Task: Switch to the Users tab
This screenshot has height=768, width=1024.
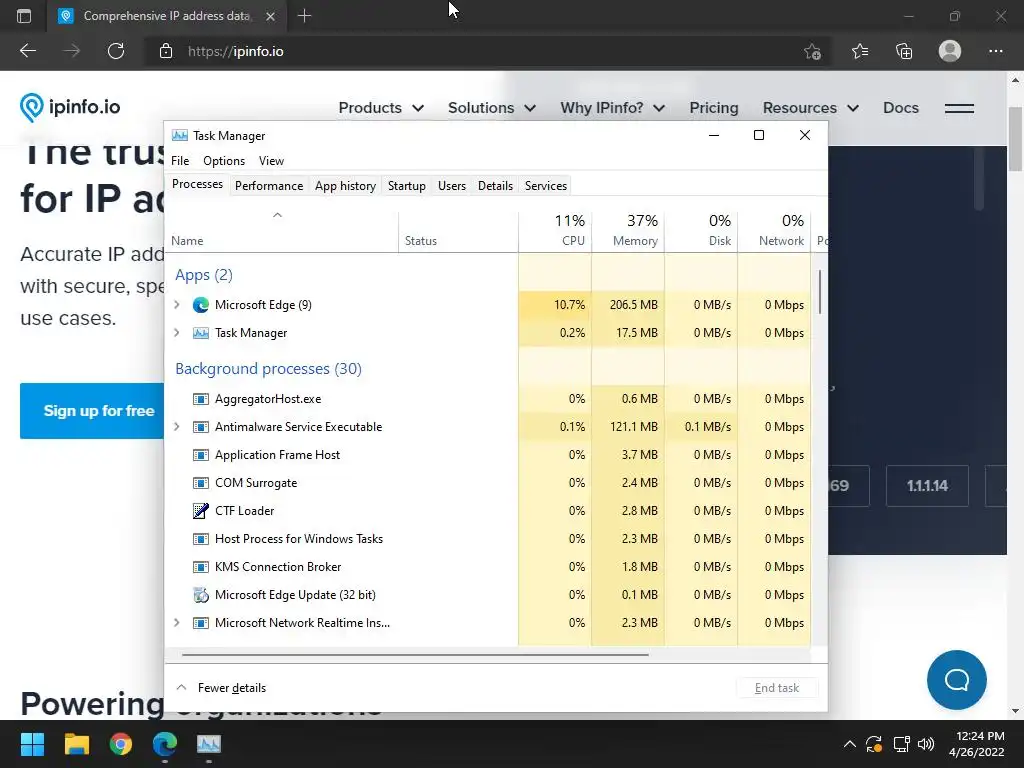Action: click(452, 186)
